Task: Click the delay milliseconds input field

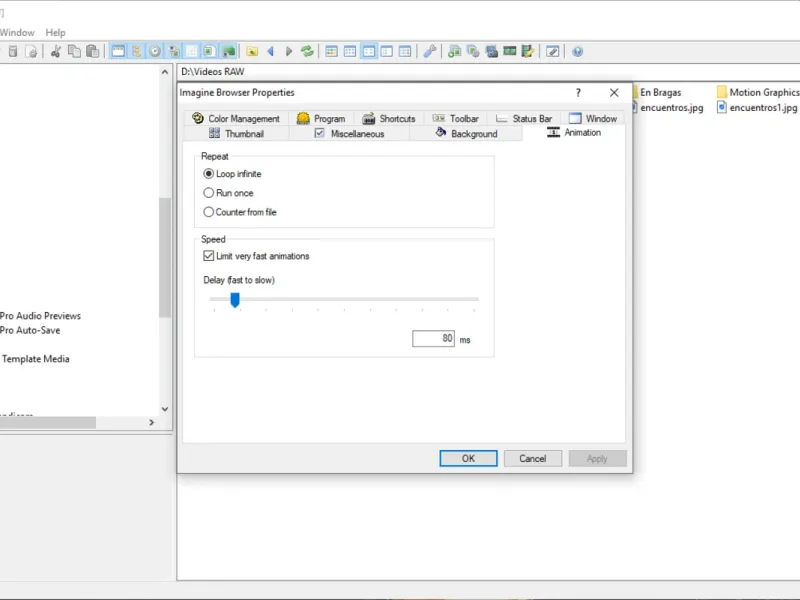Action: pyautogui.click(x=433, y=339)
